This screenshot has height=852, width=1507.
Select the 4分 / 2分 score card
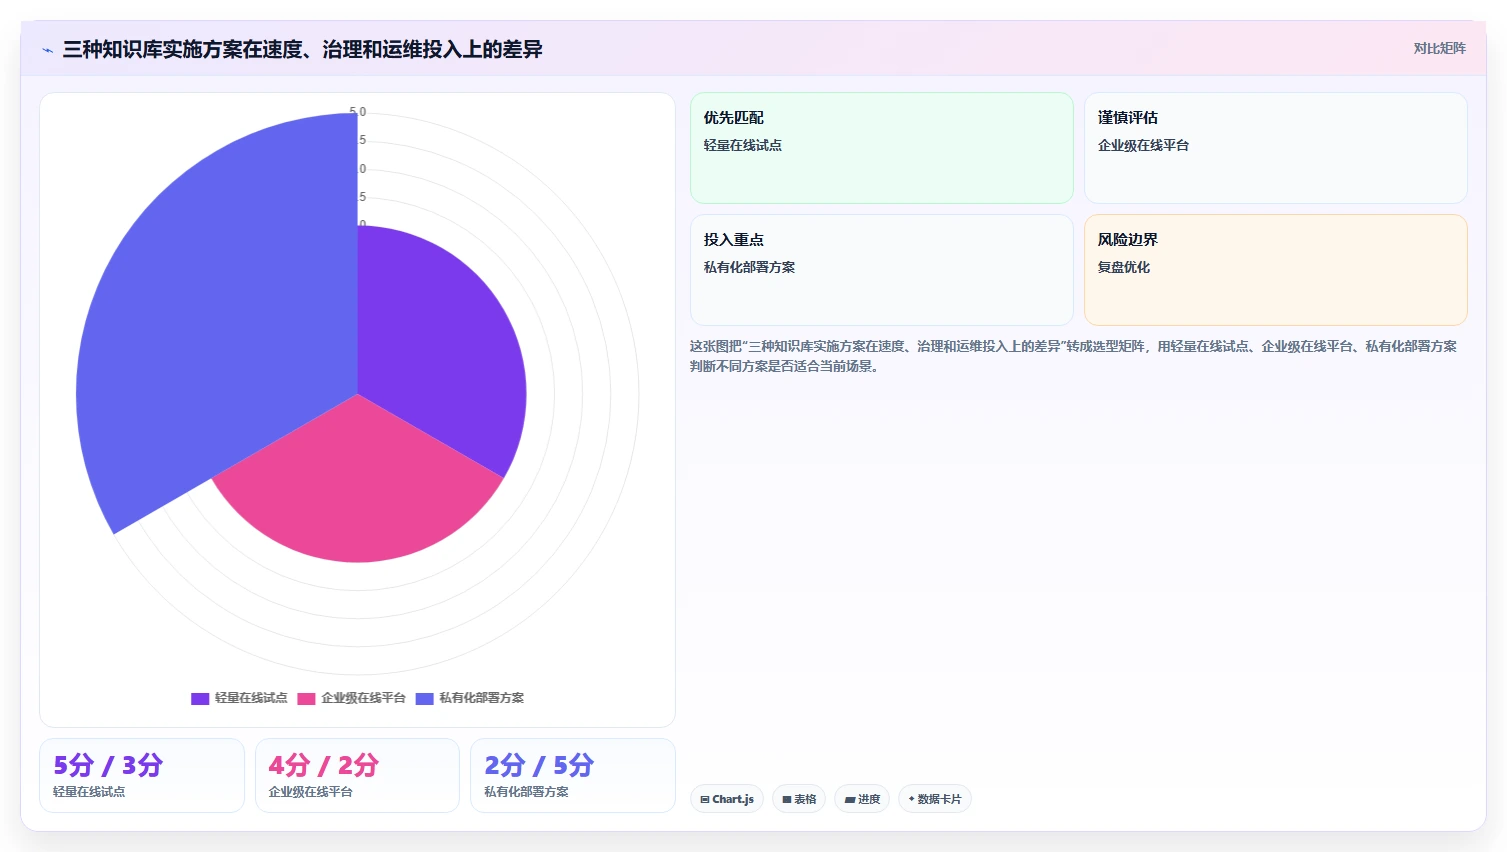(357, 775)
